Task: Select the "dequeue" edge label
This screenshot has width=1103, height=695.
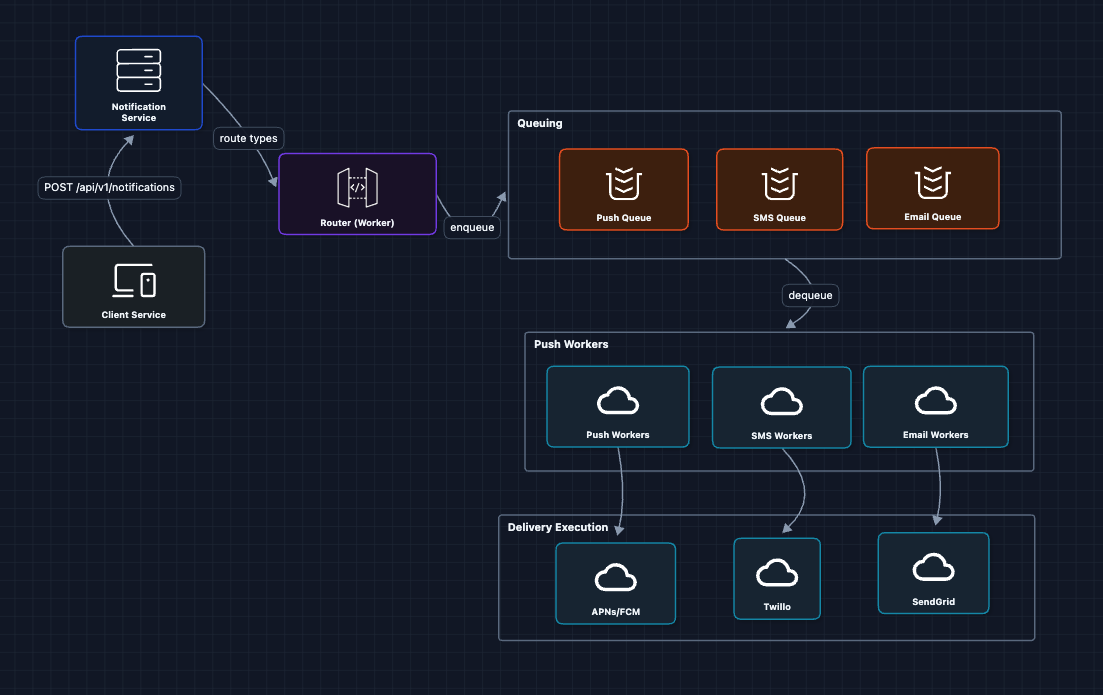Action: [809, 295]
